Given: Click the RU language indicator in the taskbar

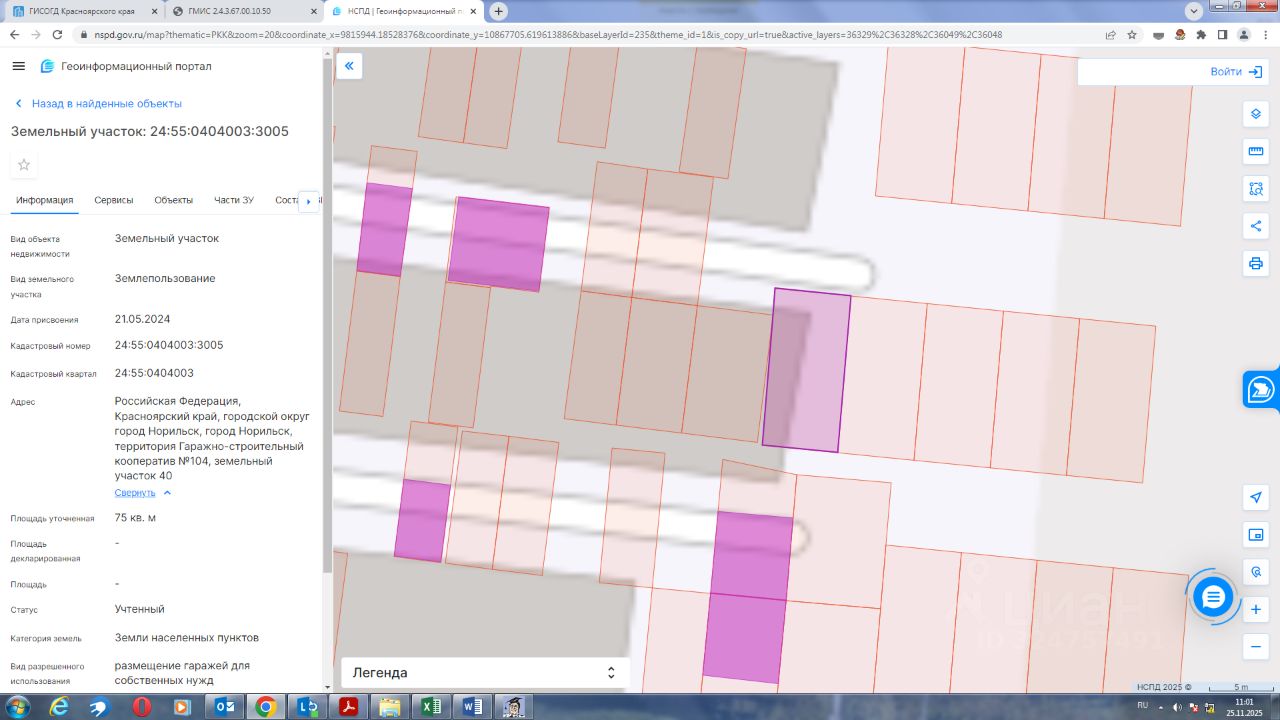Looking at the screenshot, I should [1143, 707].
